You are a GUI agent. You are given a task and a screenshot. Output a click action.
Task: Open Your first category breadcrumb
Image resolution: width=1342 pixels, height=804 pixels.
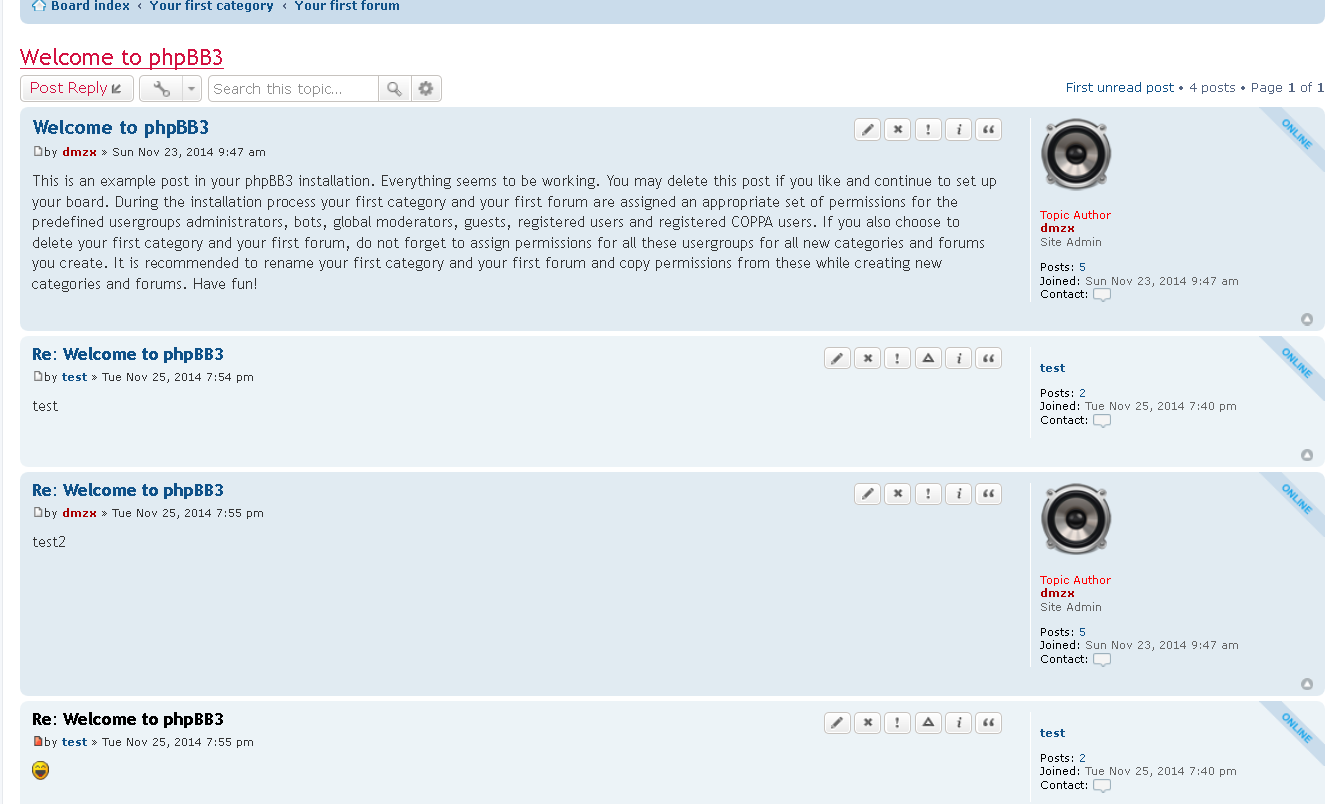pos(211,6)
